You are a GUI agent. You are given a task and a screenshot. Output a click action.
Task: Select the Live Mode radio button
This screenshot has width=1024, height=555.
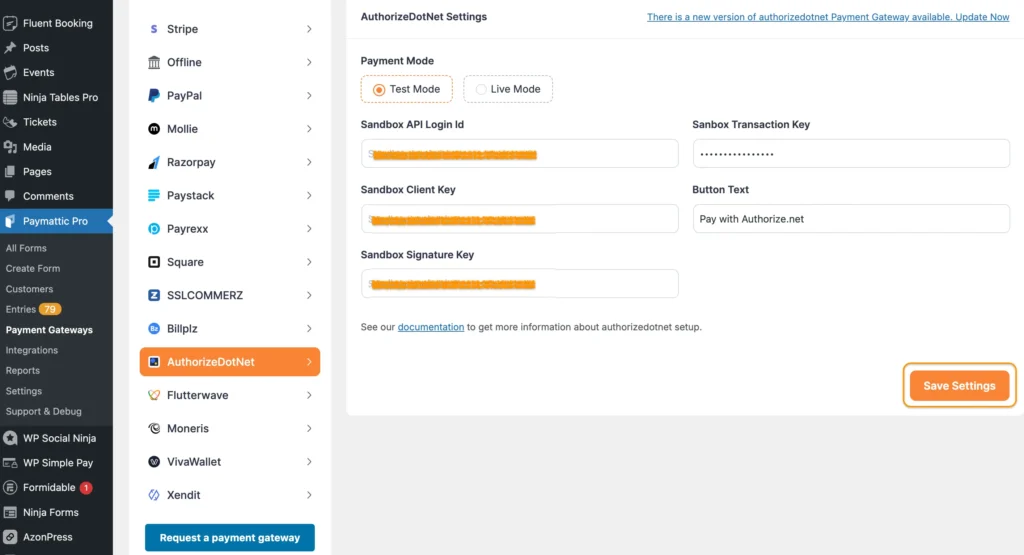coord(481,89)
